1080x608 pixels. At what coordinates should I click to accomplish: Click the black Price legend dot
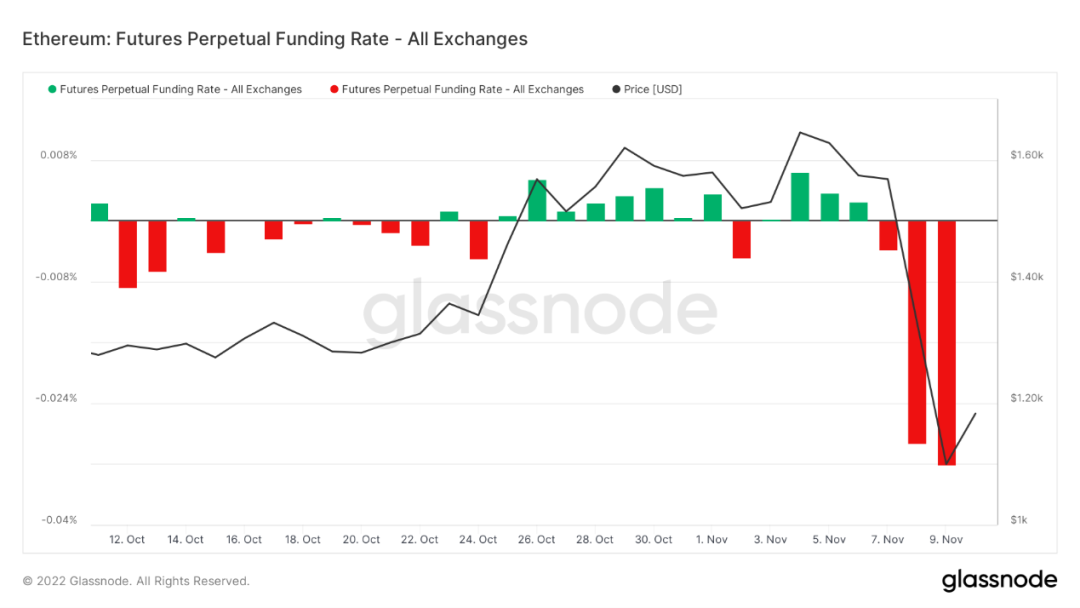pyautogui.click(x=616, y=90)
